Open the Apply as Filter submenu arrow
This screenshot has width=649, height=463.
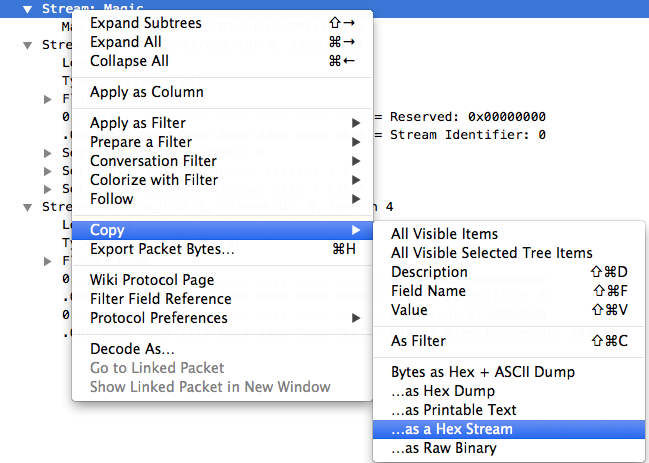(x=356, y=123)
